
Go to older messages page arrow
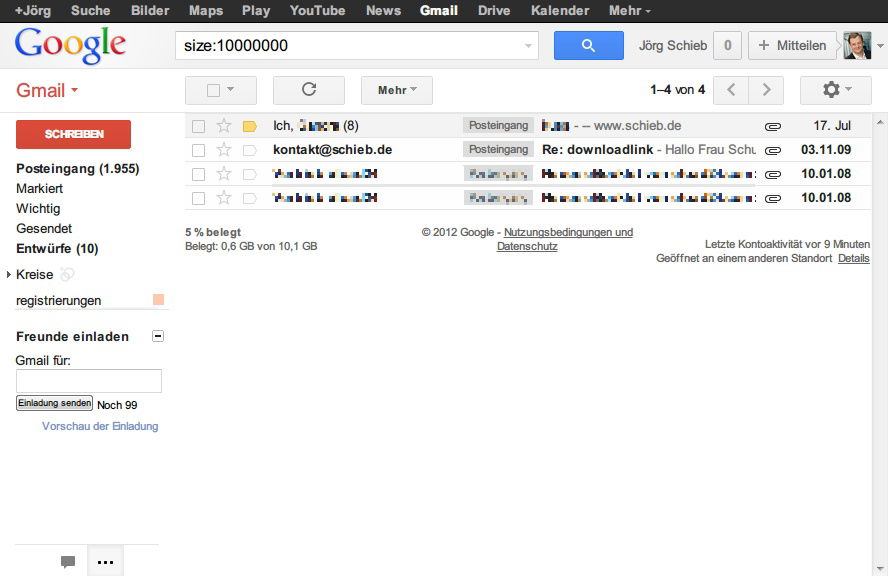(766, 90)
